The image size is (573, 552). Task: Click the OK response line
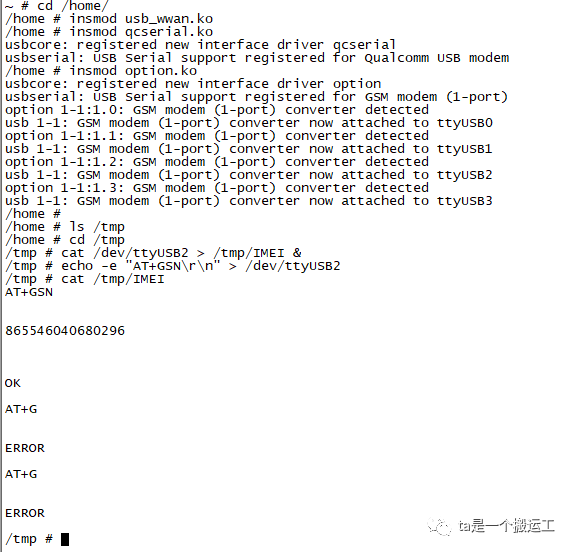[13, 383]
